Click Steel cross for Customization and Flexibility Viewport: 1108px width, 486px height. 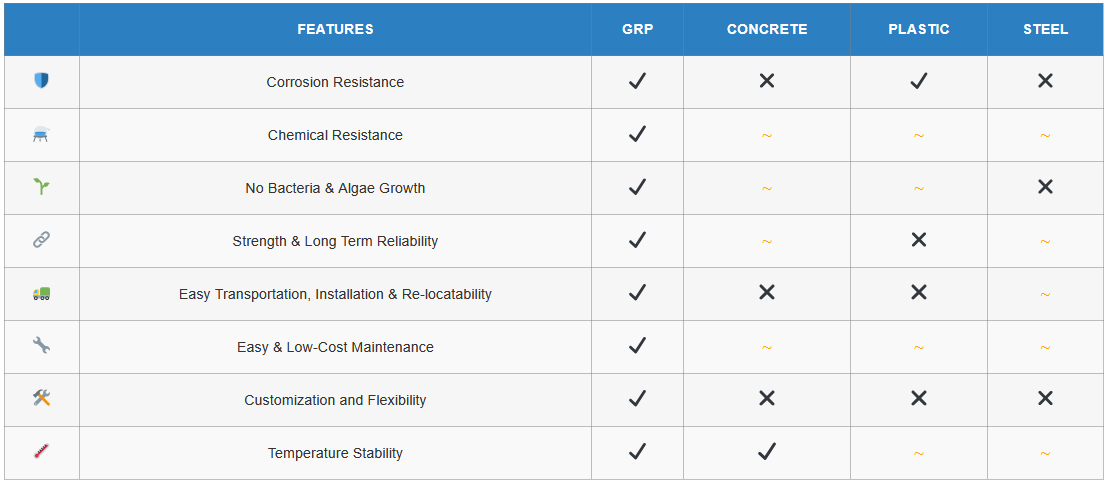[1045, 399]
